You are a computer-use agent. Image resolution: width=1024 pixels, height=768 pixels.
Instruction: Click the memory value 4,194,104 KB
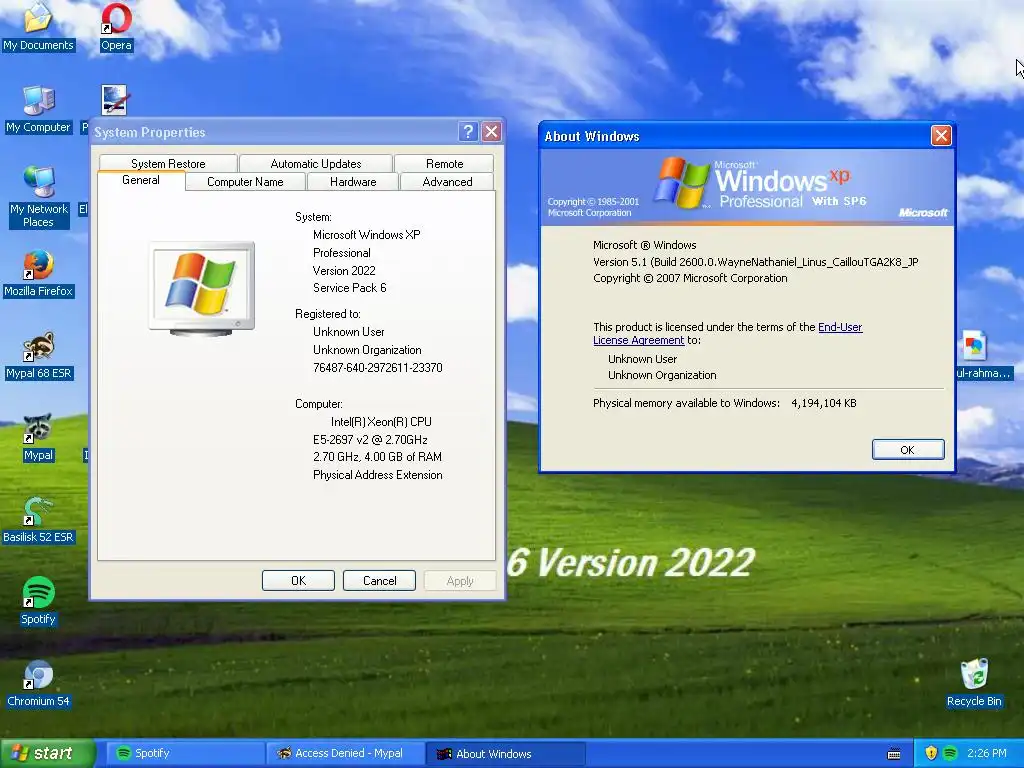(x=824, y=403)
